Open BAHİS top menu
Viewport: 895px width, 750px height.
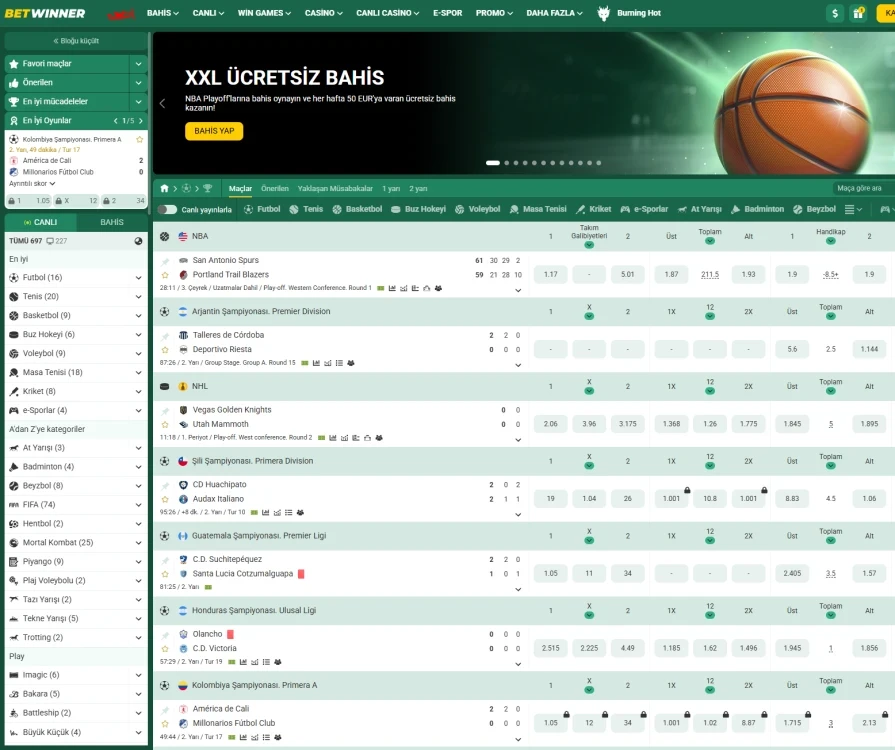point(163,13)
